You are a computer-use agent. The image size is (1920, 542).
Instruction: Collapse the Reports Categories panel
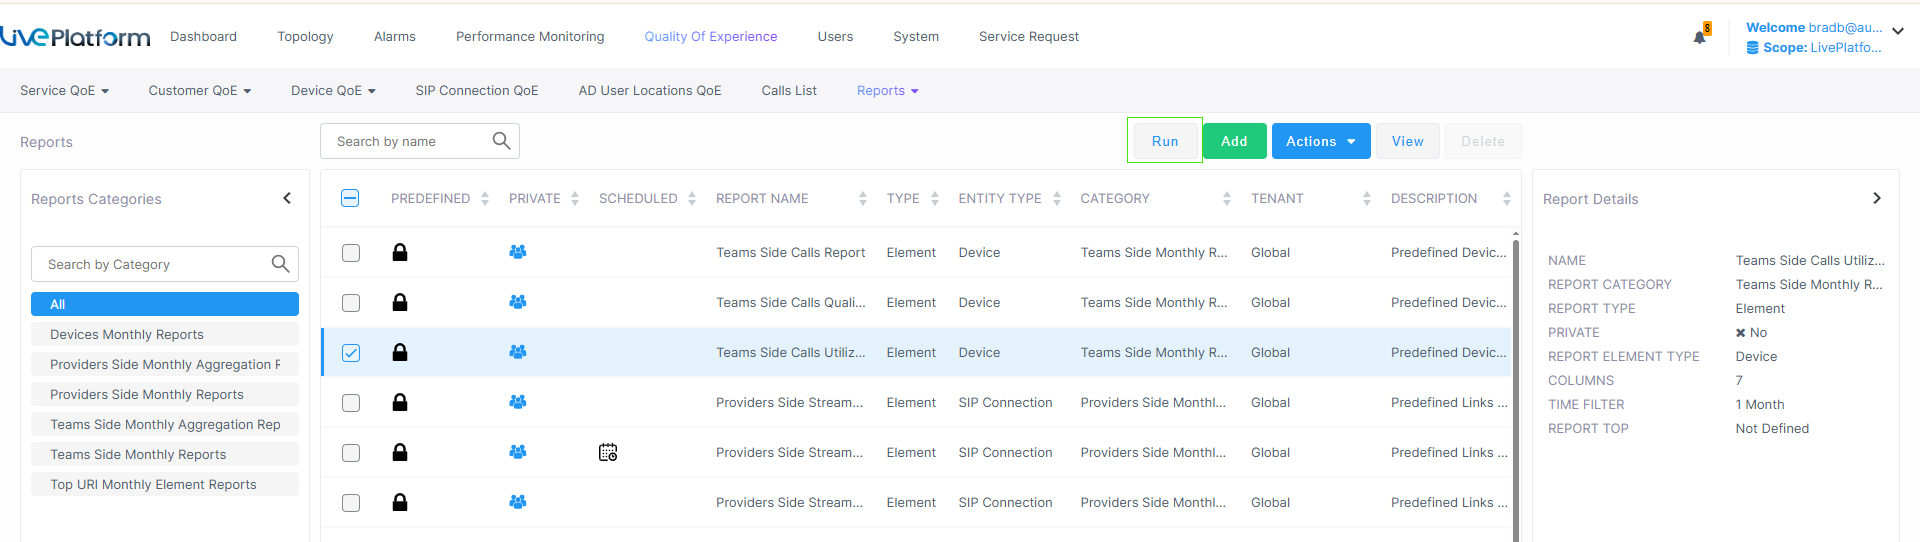[287, 199]
